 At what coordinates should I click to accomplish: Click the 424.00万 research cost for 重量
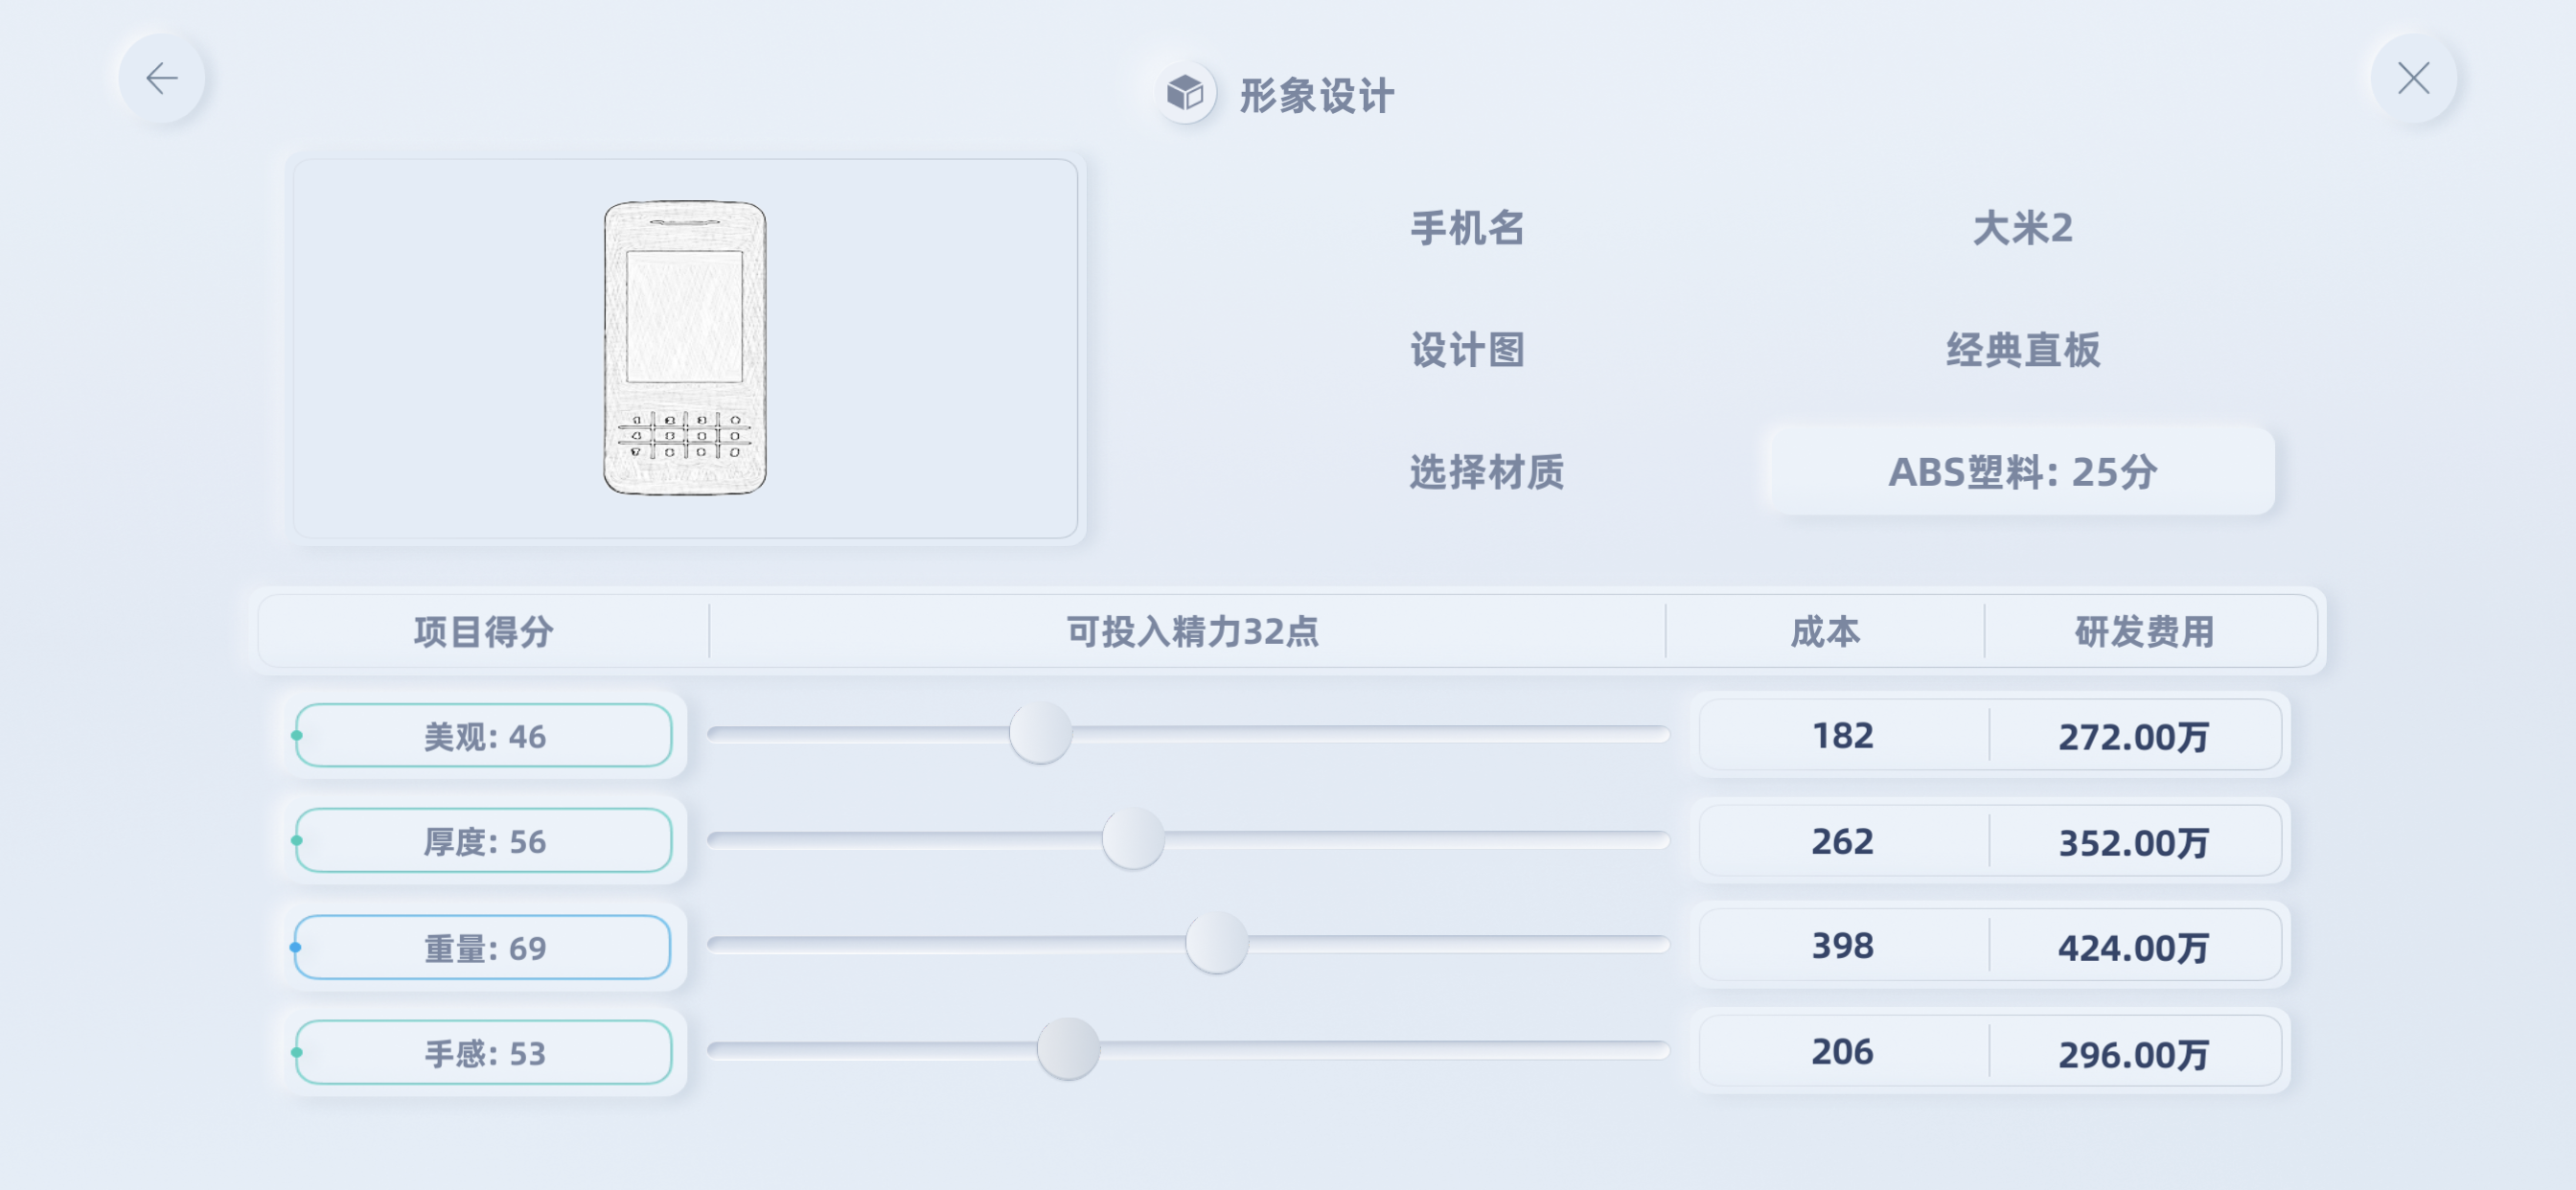pos(2133,947)
